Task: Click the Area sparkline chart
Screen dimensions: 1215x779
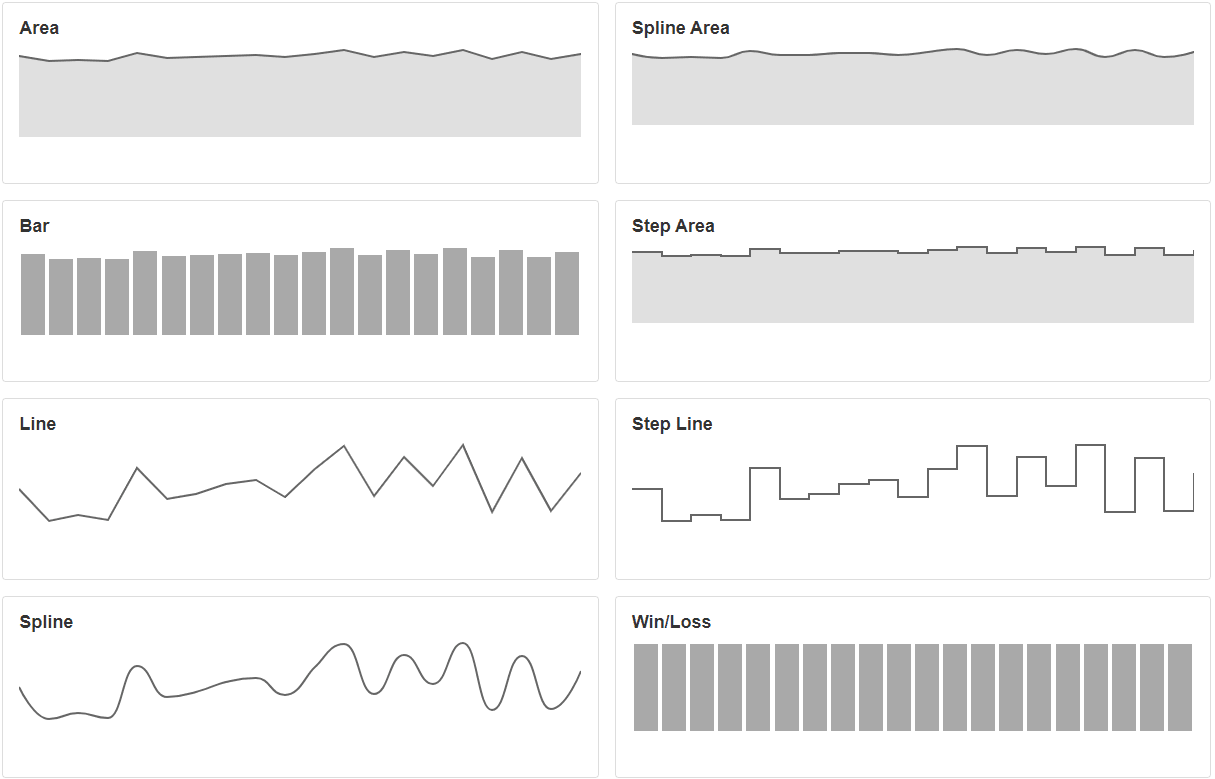Action: point(300,93)
